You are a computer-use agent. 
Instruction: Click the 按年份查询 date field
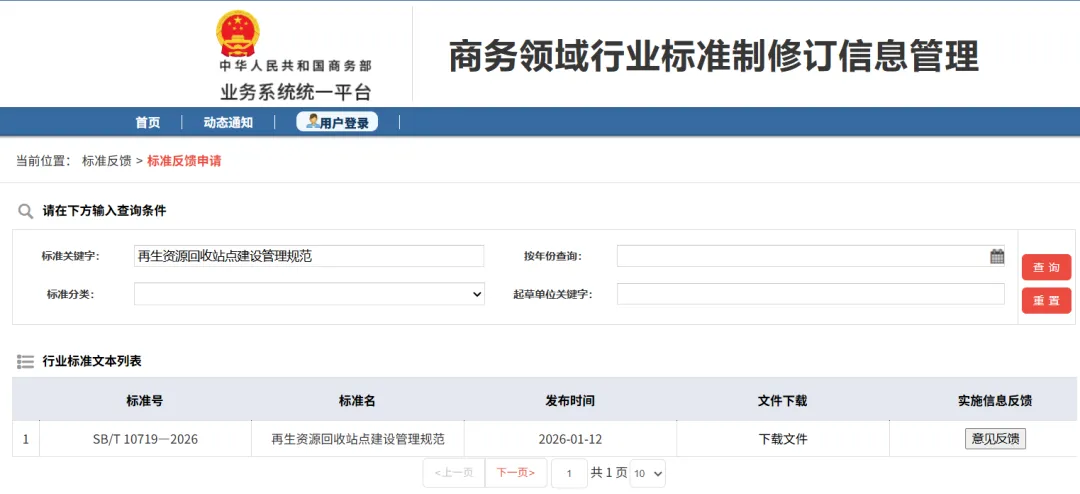800,256
